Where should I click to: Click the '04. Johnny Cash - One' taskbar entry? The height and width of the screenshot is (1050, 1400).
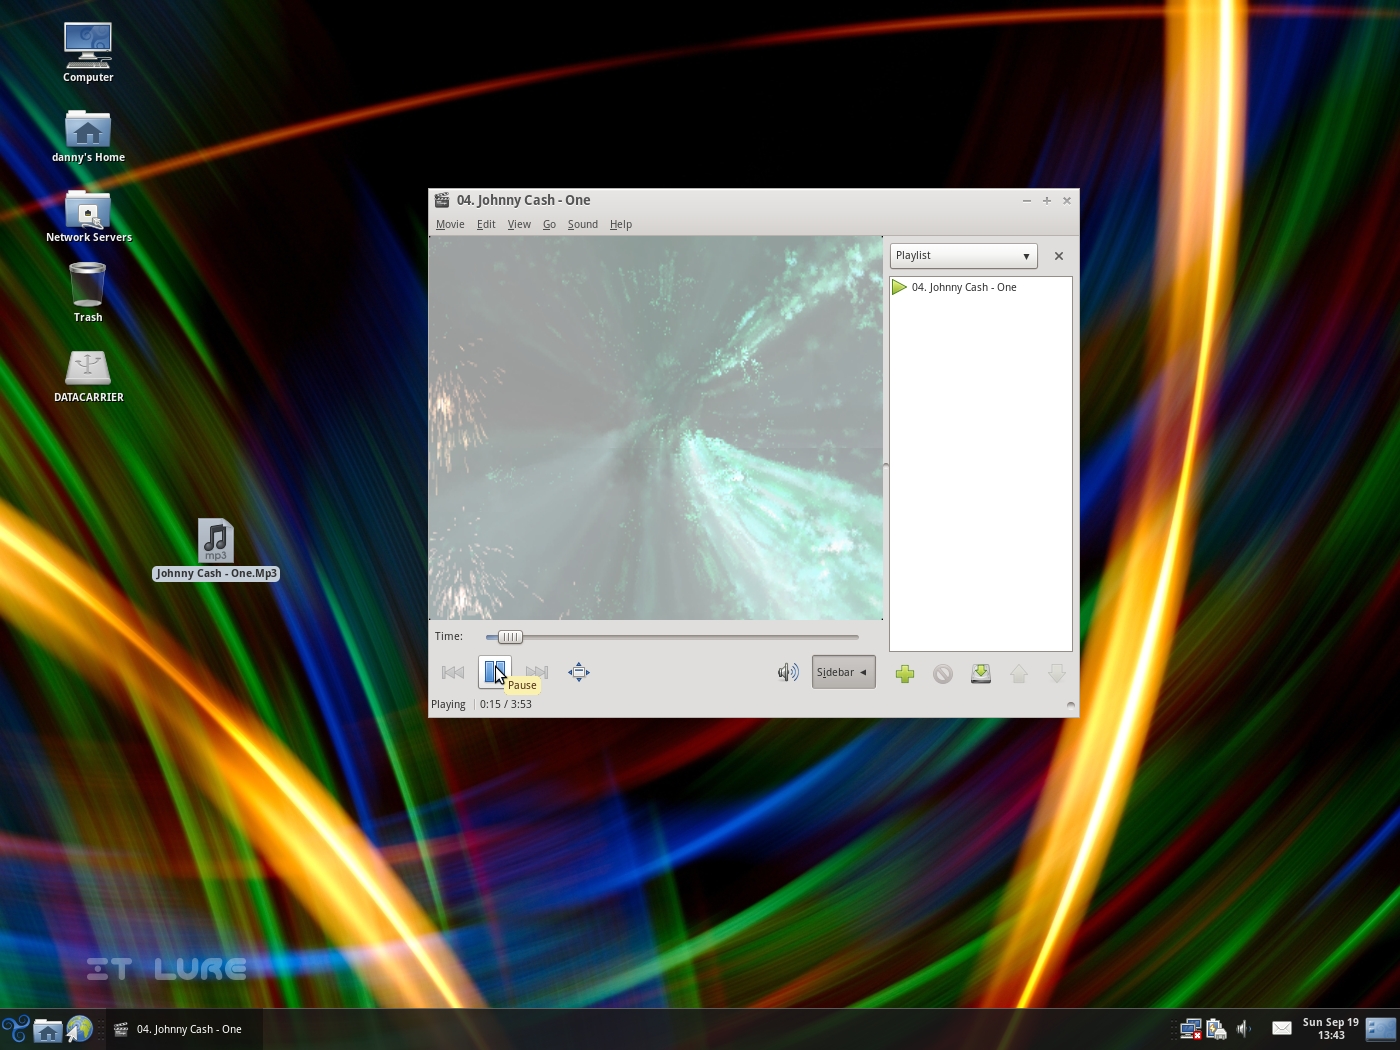pos(184,1029)
